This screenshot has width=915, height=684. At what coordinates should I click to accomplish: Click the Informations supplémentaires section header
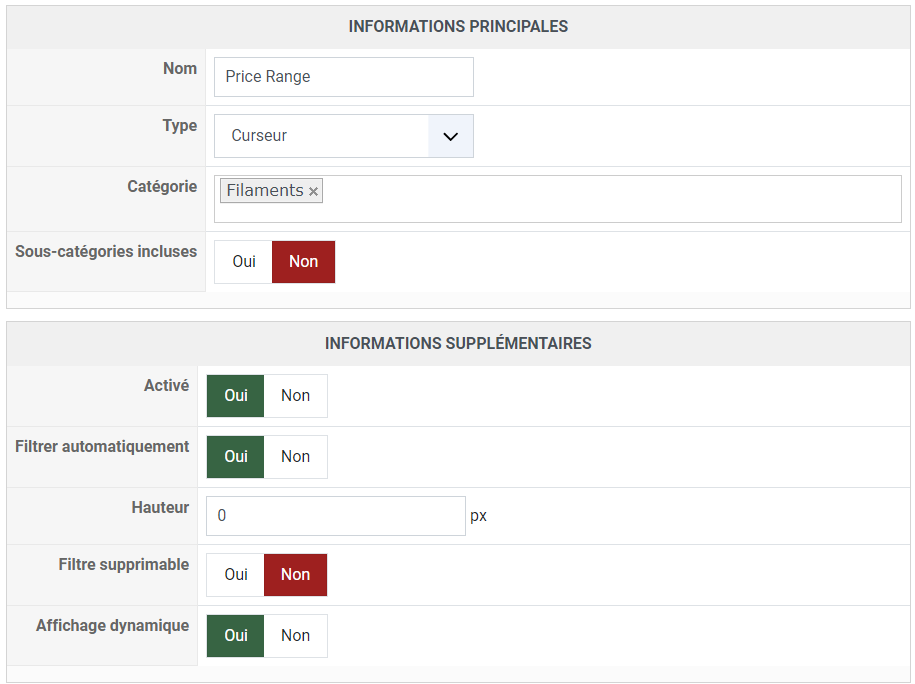click(458, 344)
